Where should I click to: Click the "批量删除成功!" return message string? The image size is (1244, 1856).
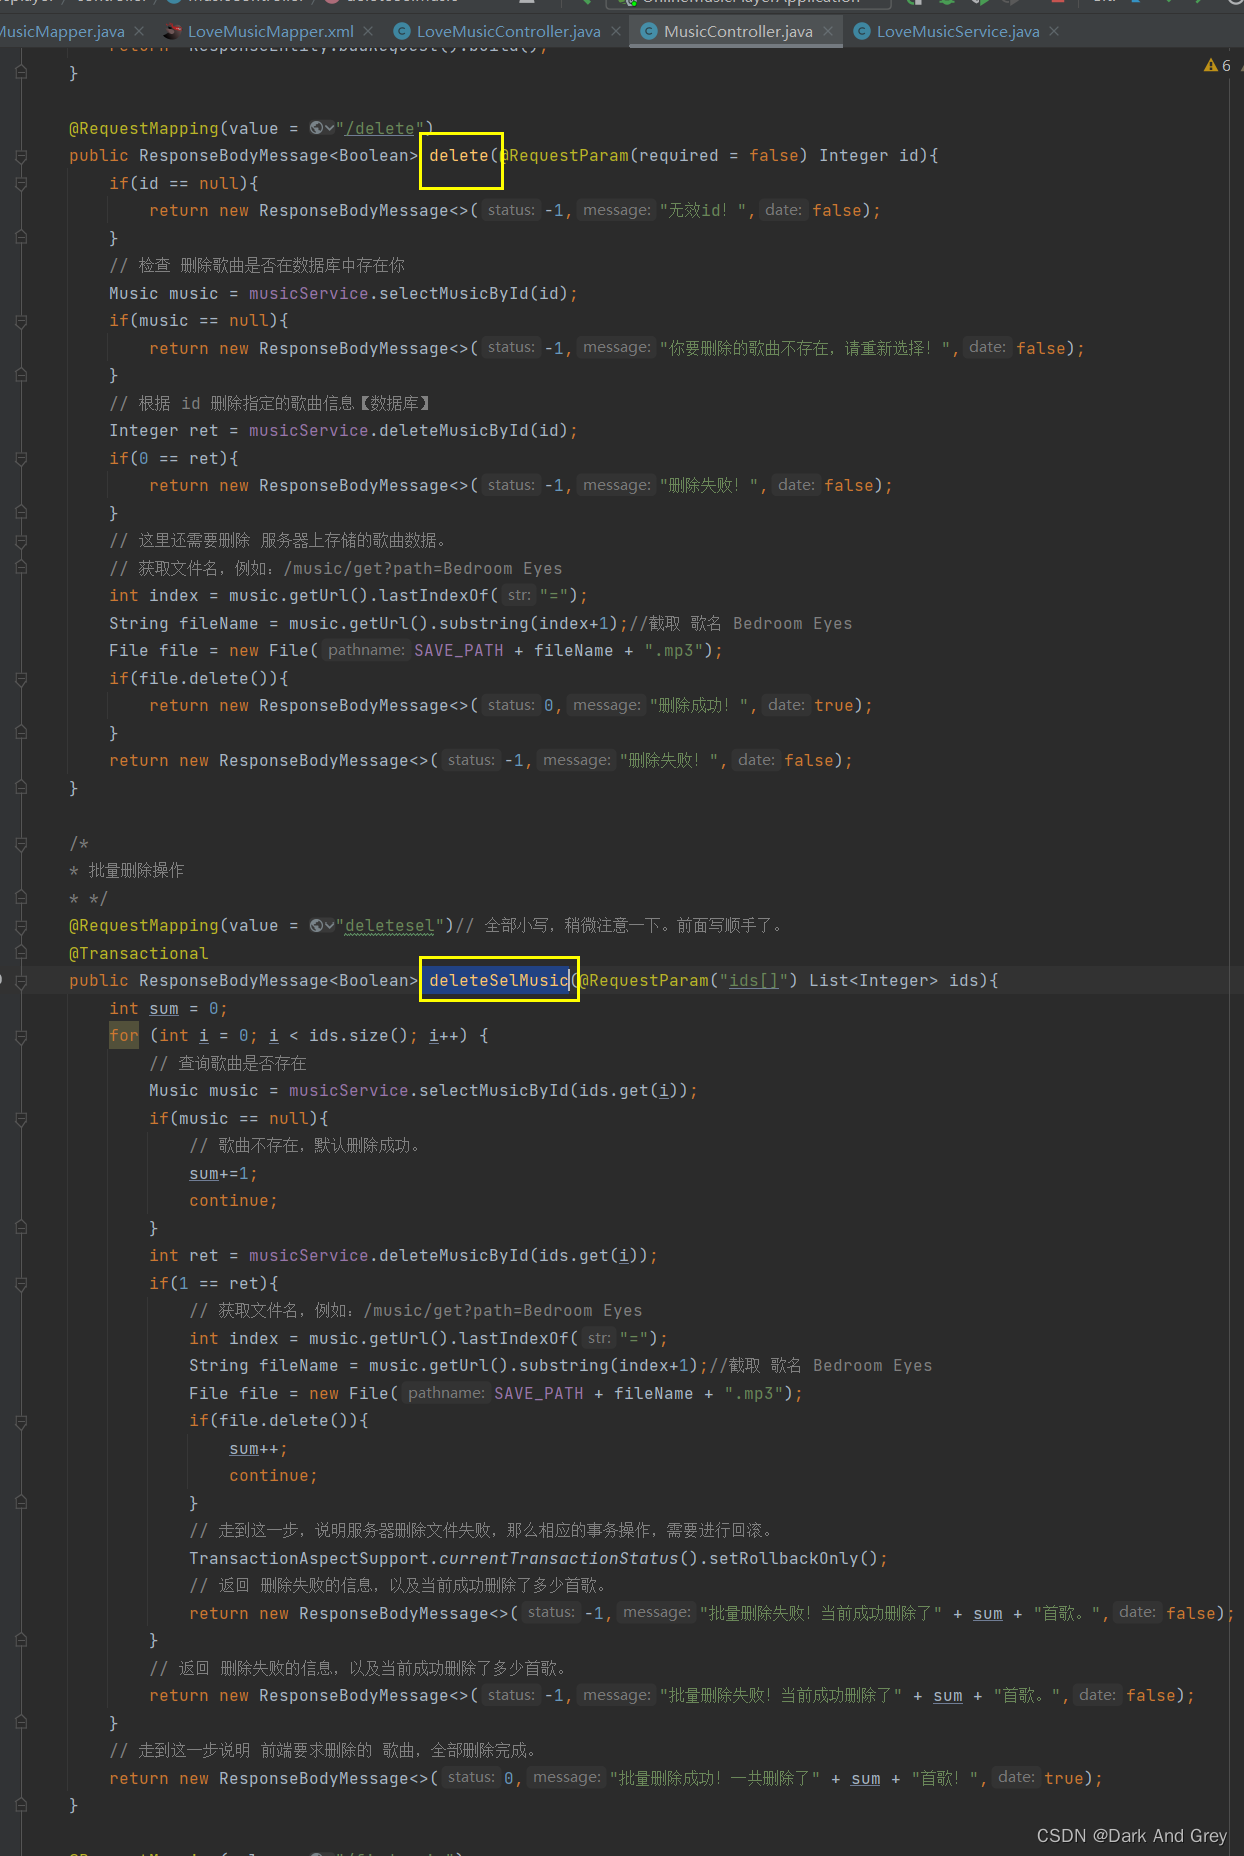(714, 1779)
